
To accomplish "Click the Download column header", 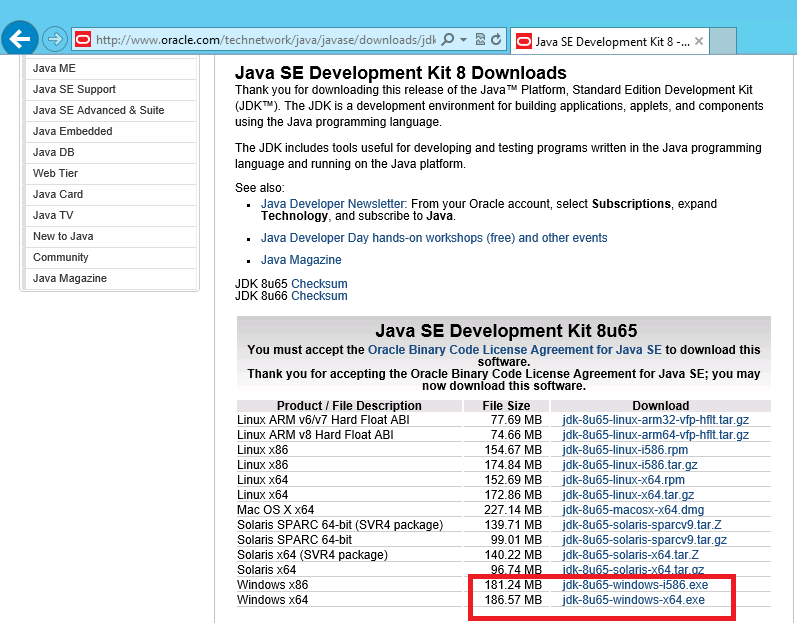I will (x=661, y=406).
